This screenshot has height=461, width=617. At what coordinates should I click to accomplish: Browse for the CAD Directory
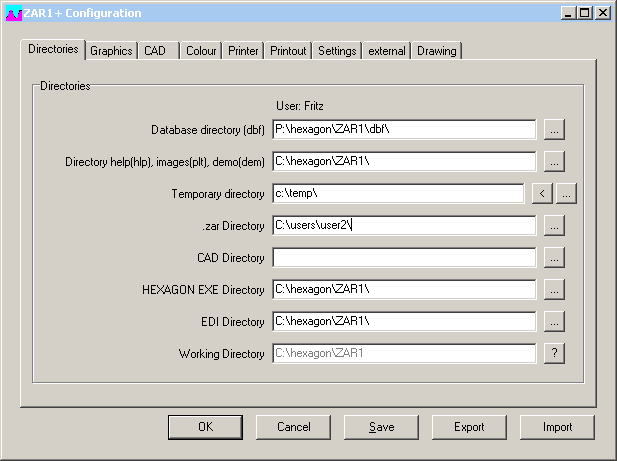tap(554, 257)
